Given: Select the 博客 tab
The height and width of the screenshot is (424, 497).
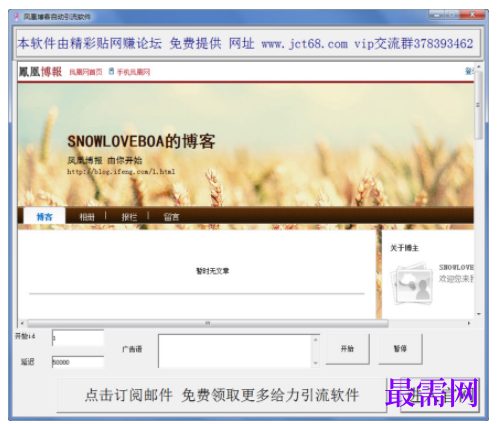Looking at the screenshot, I should point(44,217).
